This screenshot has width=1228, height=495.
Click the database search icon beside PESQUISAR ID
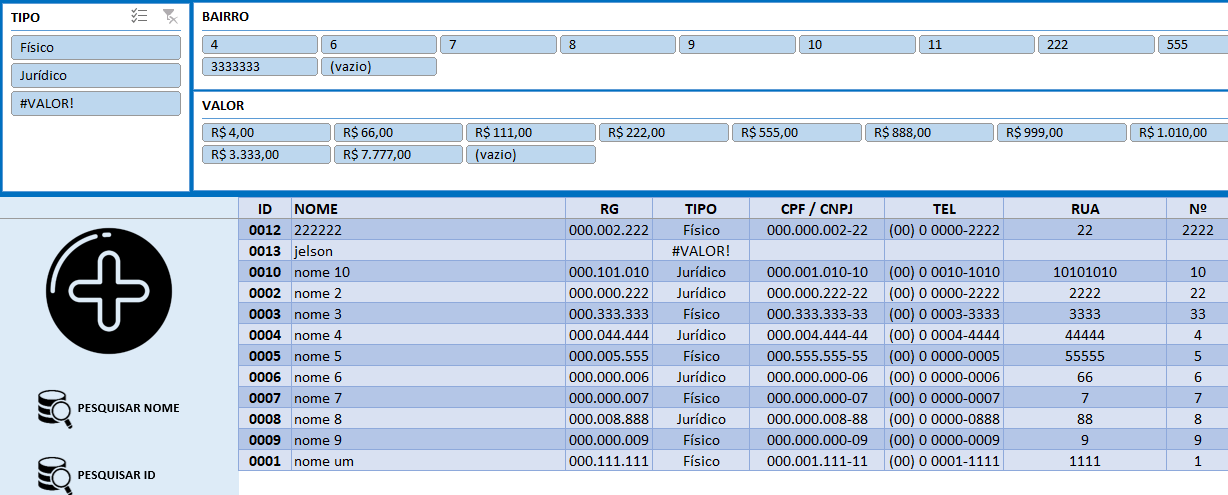54,474
